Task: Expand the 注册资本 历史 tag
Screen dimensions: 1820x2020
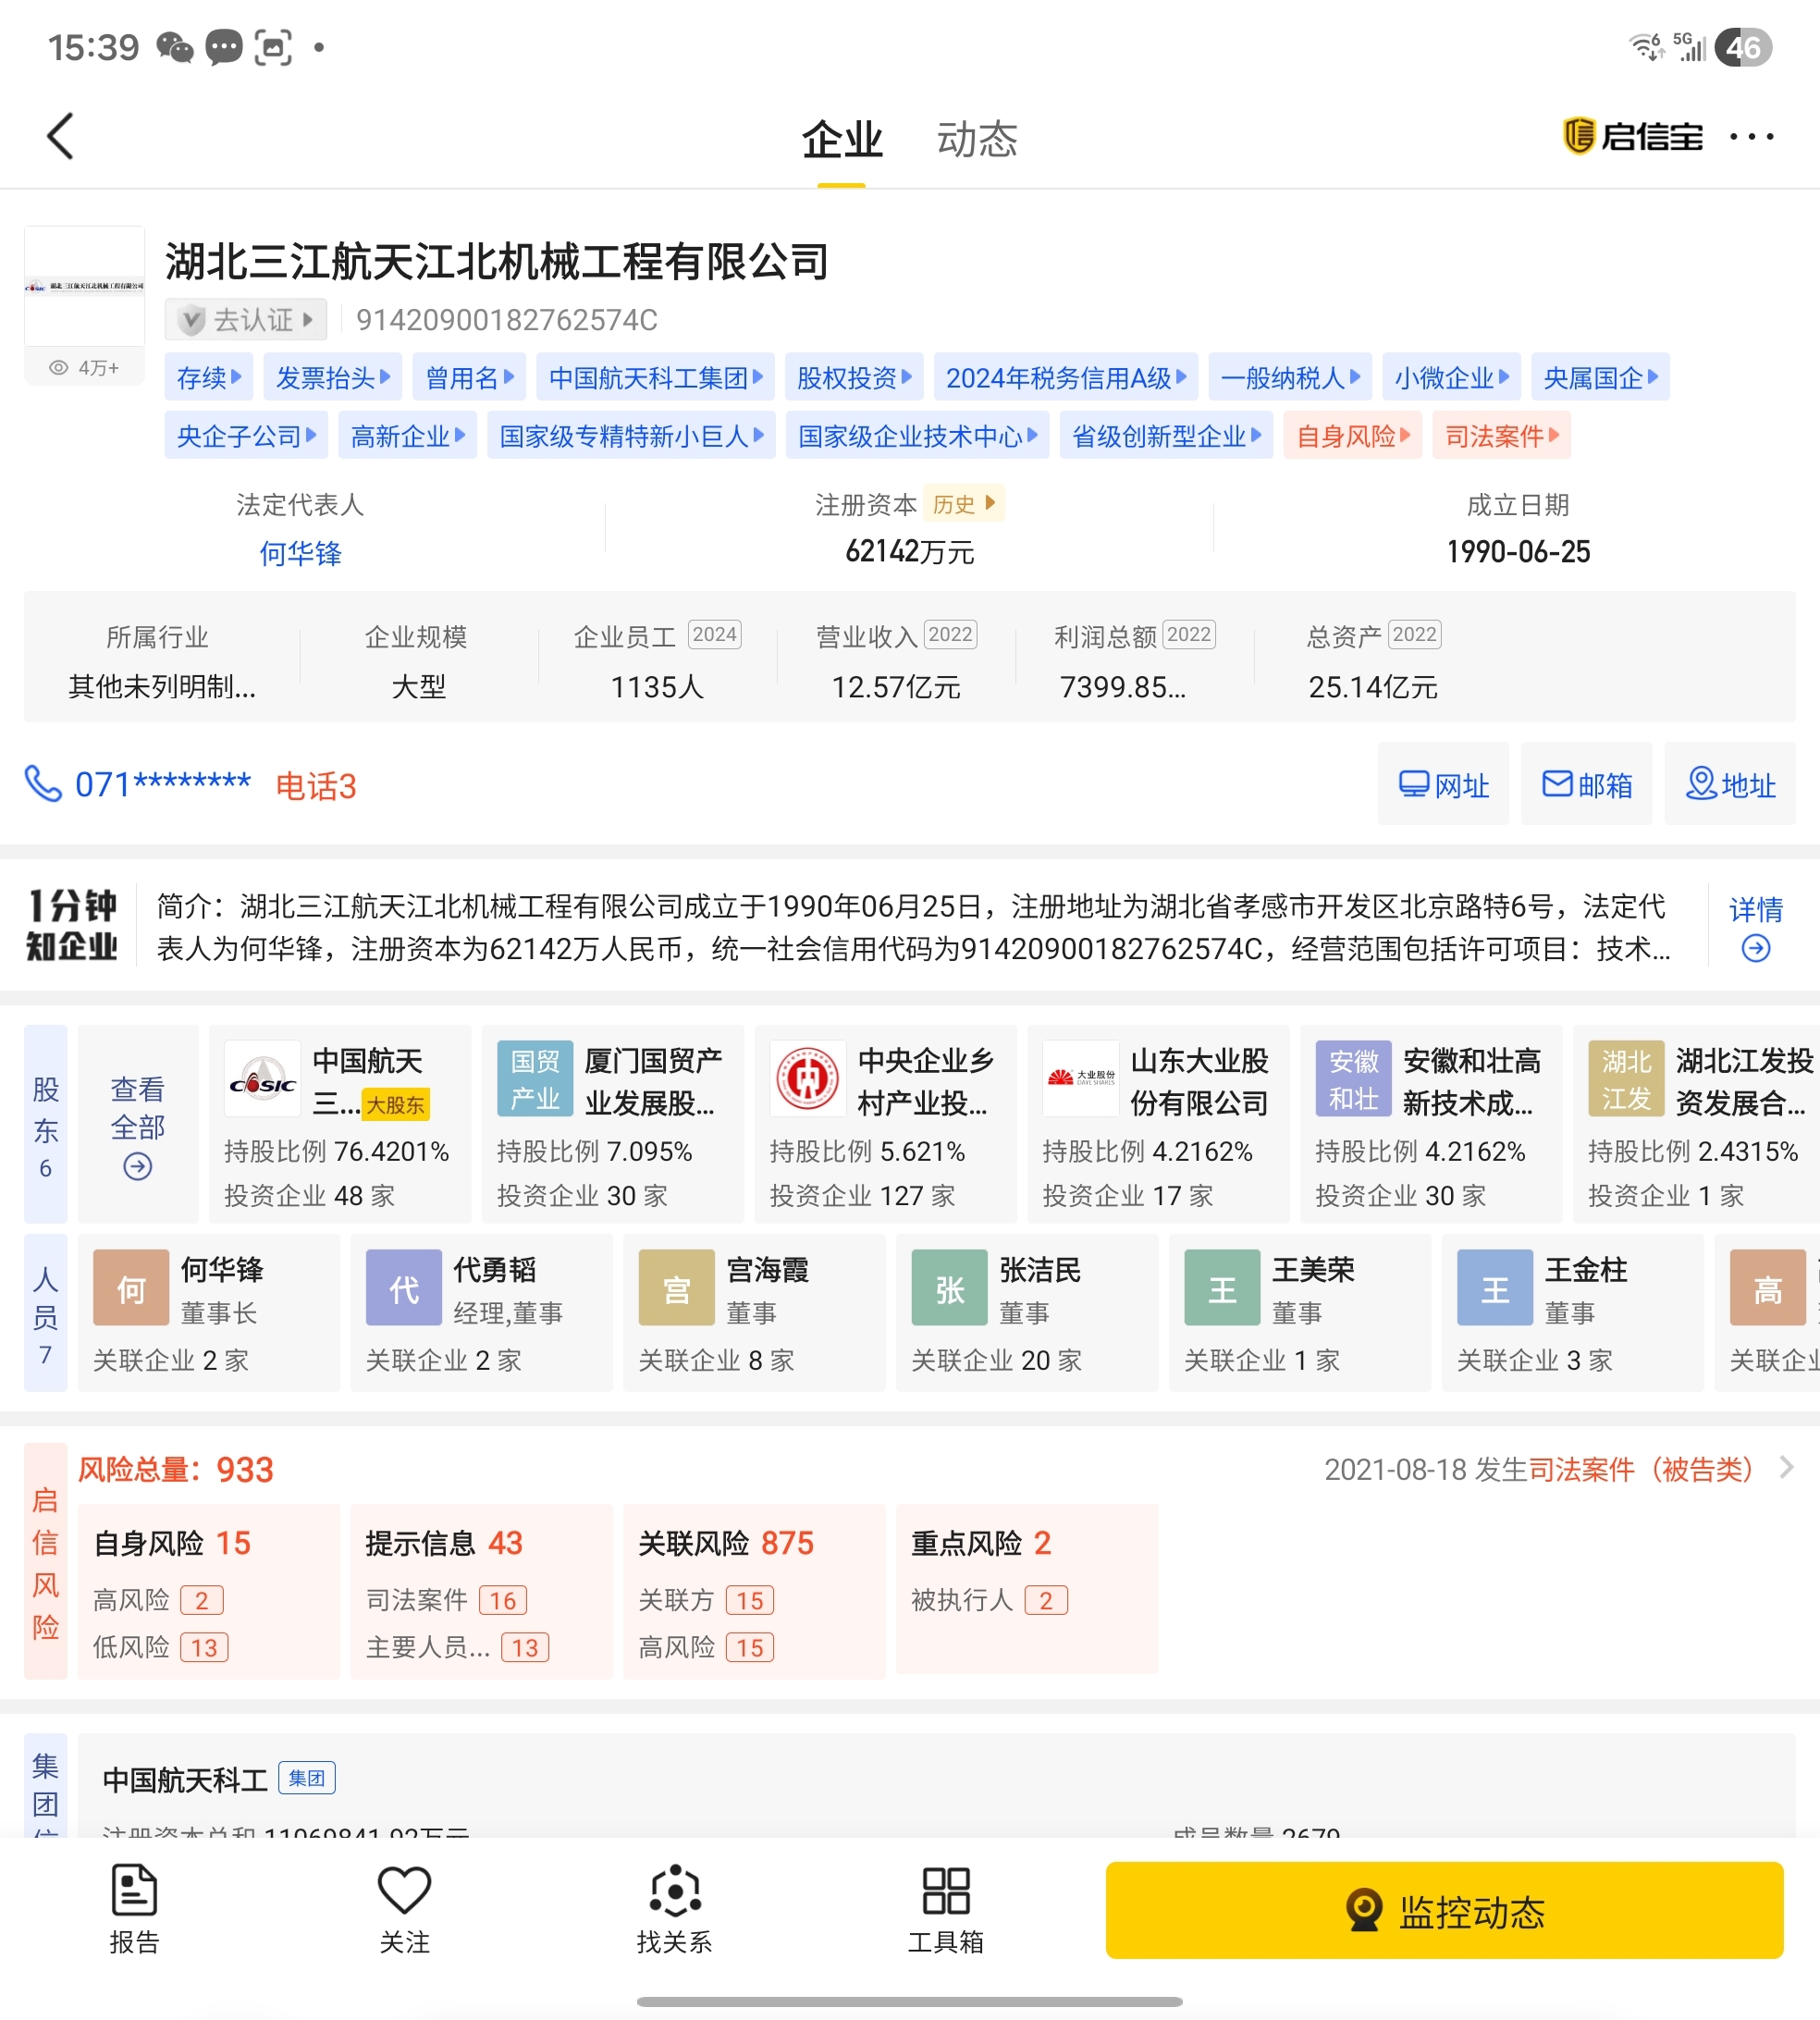Action: click(x=963, y=504)
